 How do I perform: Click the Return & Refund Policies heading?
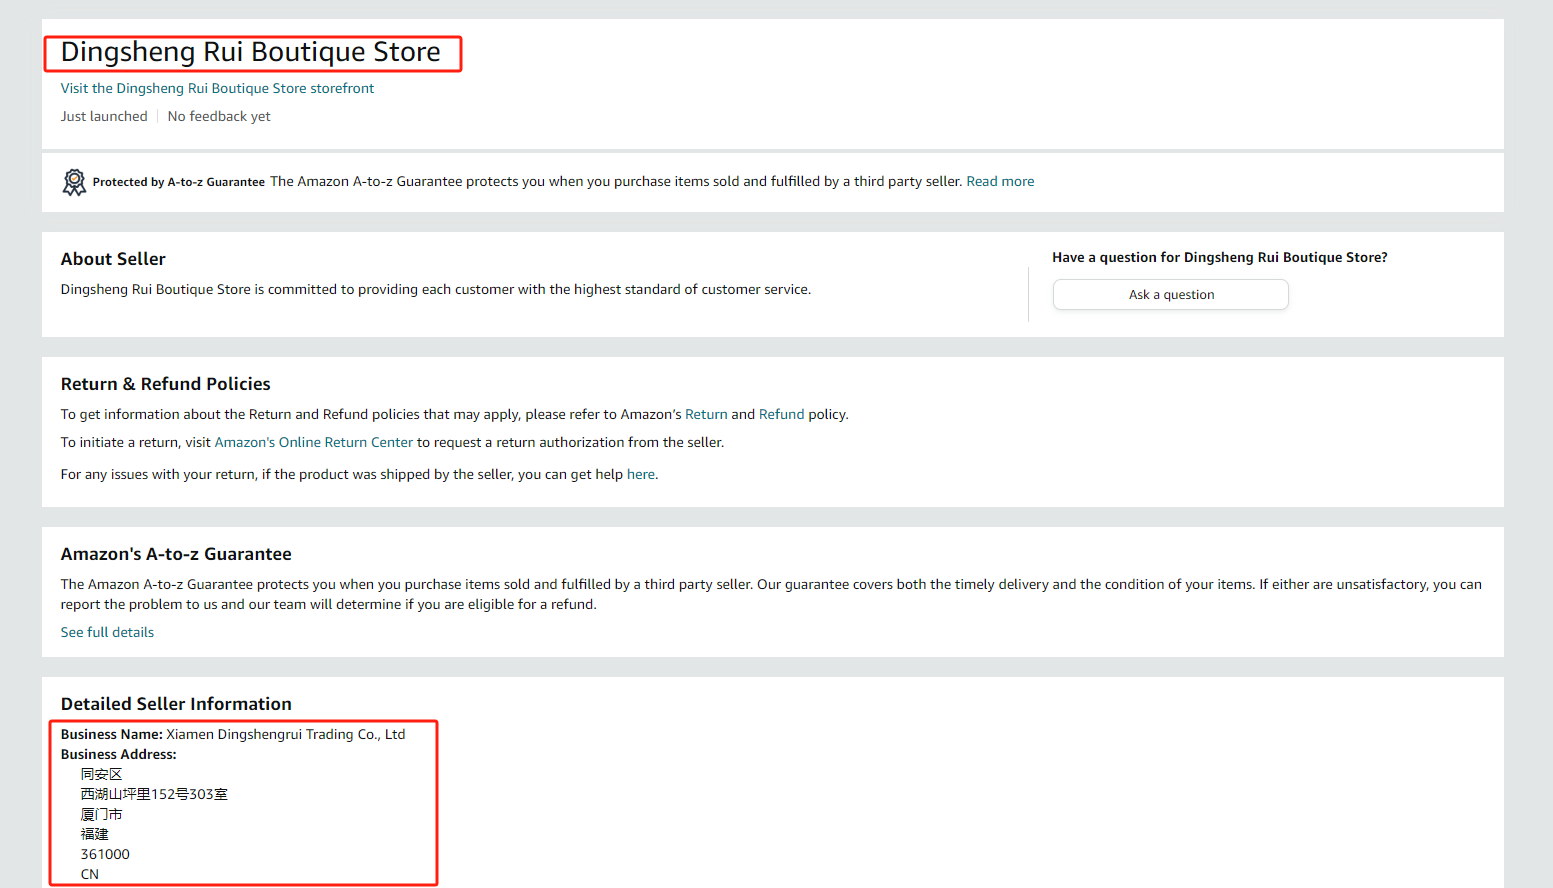[166, 384]
